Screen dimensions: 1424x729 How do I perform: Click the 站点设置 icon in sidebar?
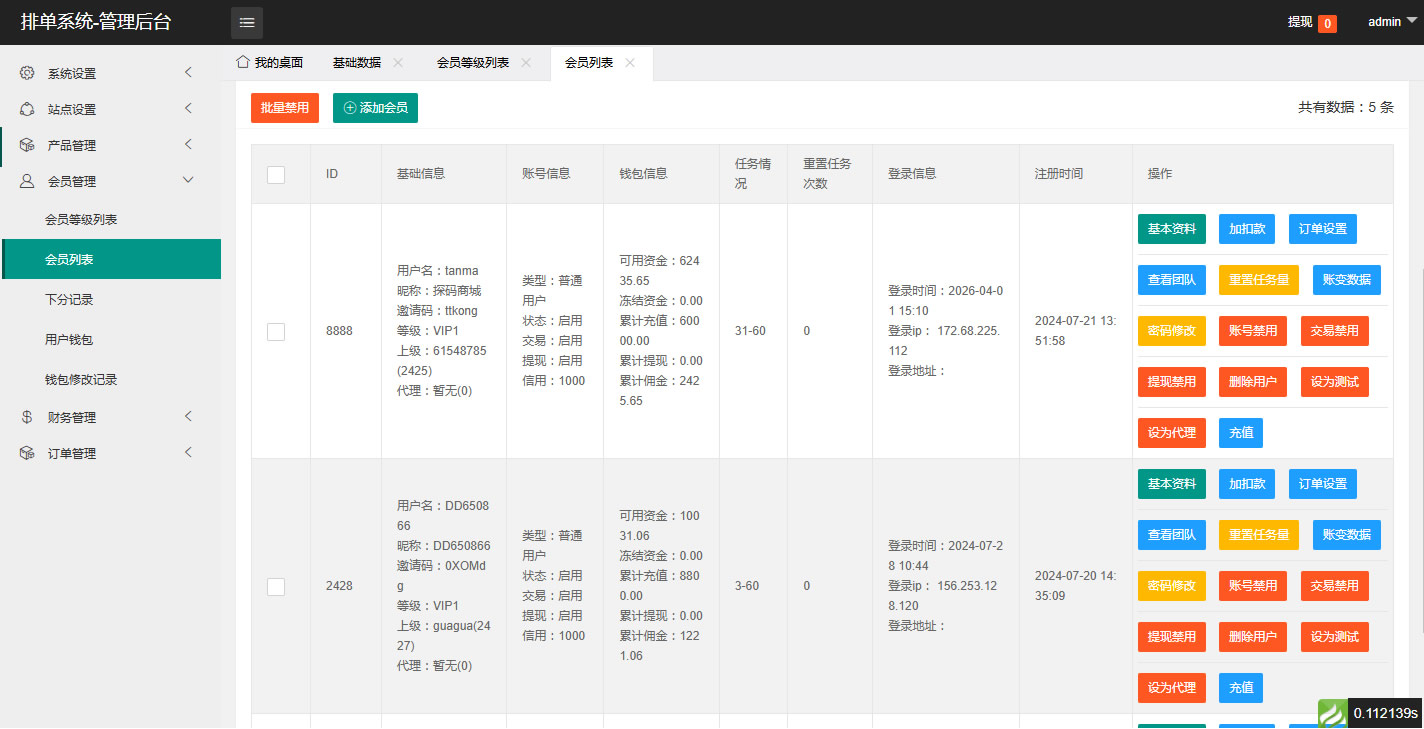click(x=28, y=109)
